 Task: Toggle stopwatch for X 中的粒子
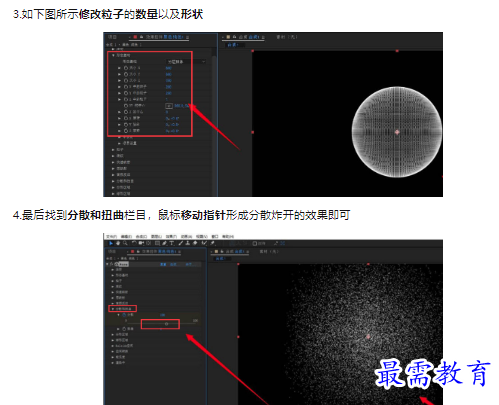click(x=126, y=87)
